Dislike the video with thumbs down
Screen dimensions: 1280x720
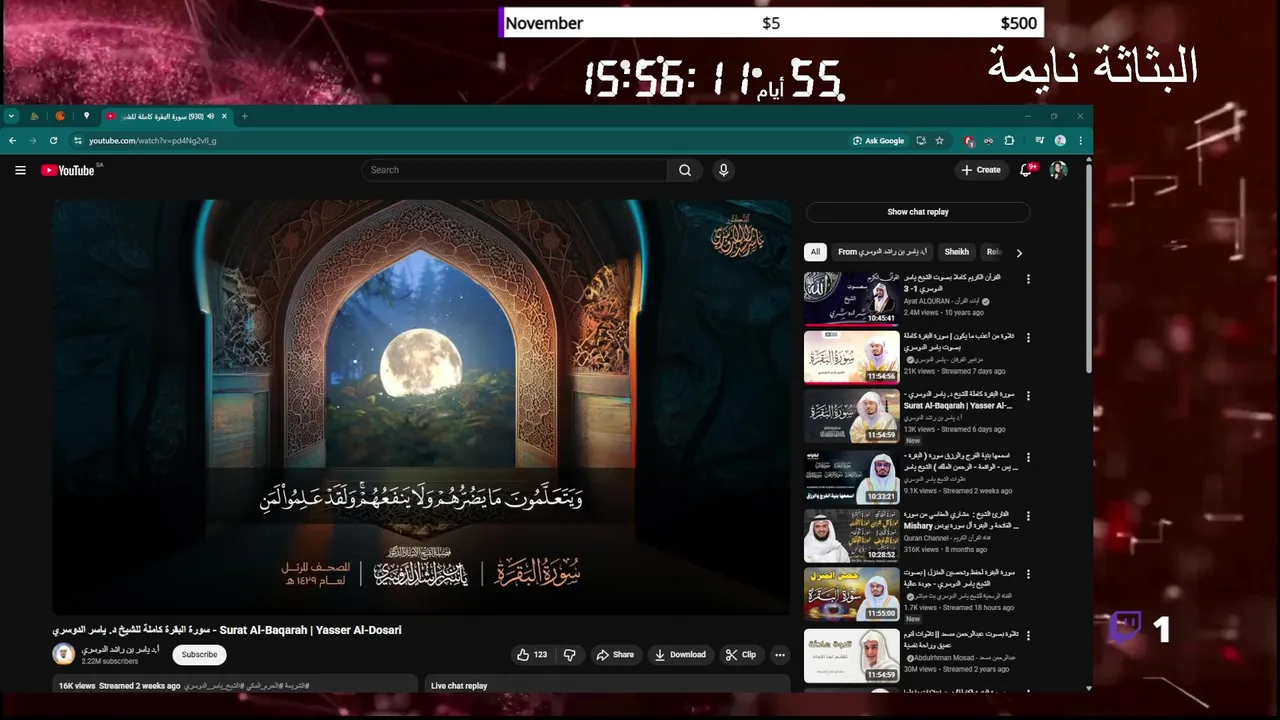(570, 655)
